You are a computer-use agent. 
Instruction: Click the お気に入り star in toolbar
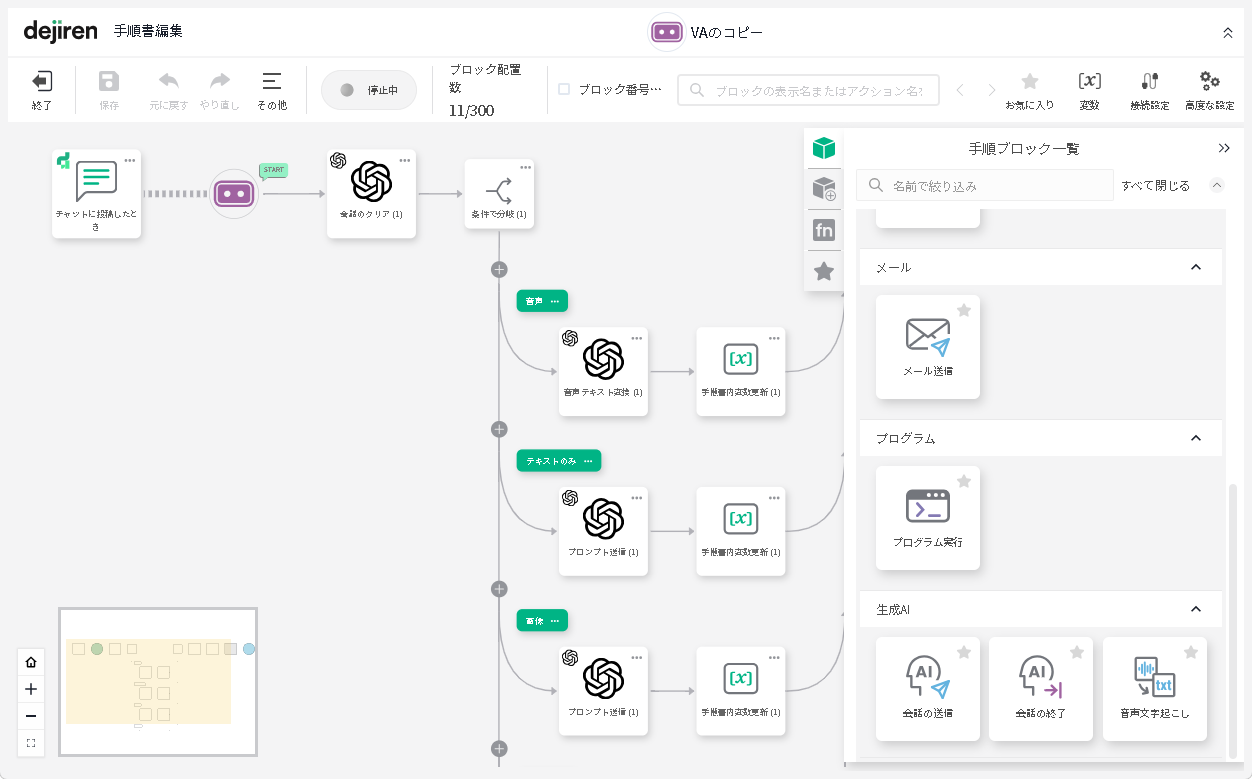1029,82
